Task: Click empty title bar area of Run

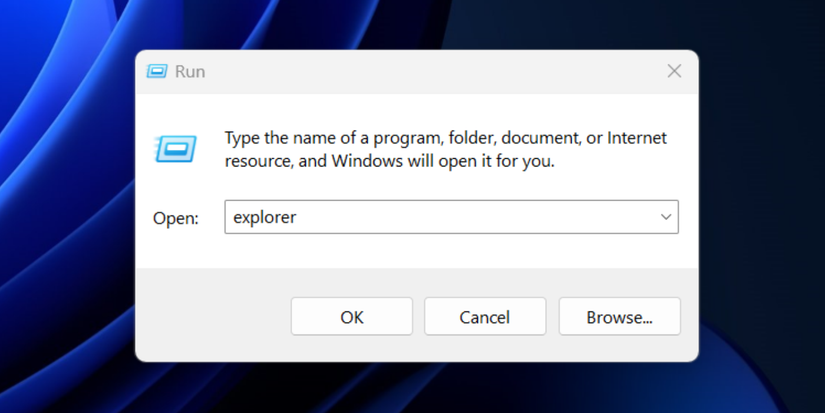Action: pos(420,71)
